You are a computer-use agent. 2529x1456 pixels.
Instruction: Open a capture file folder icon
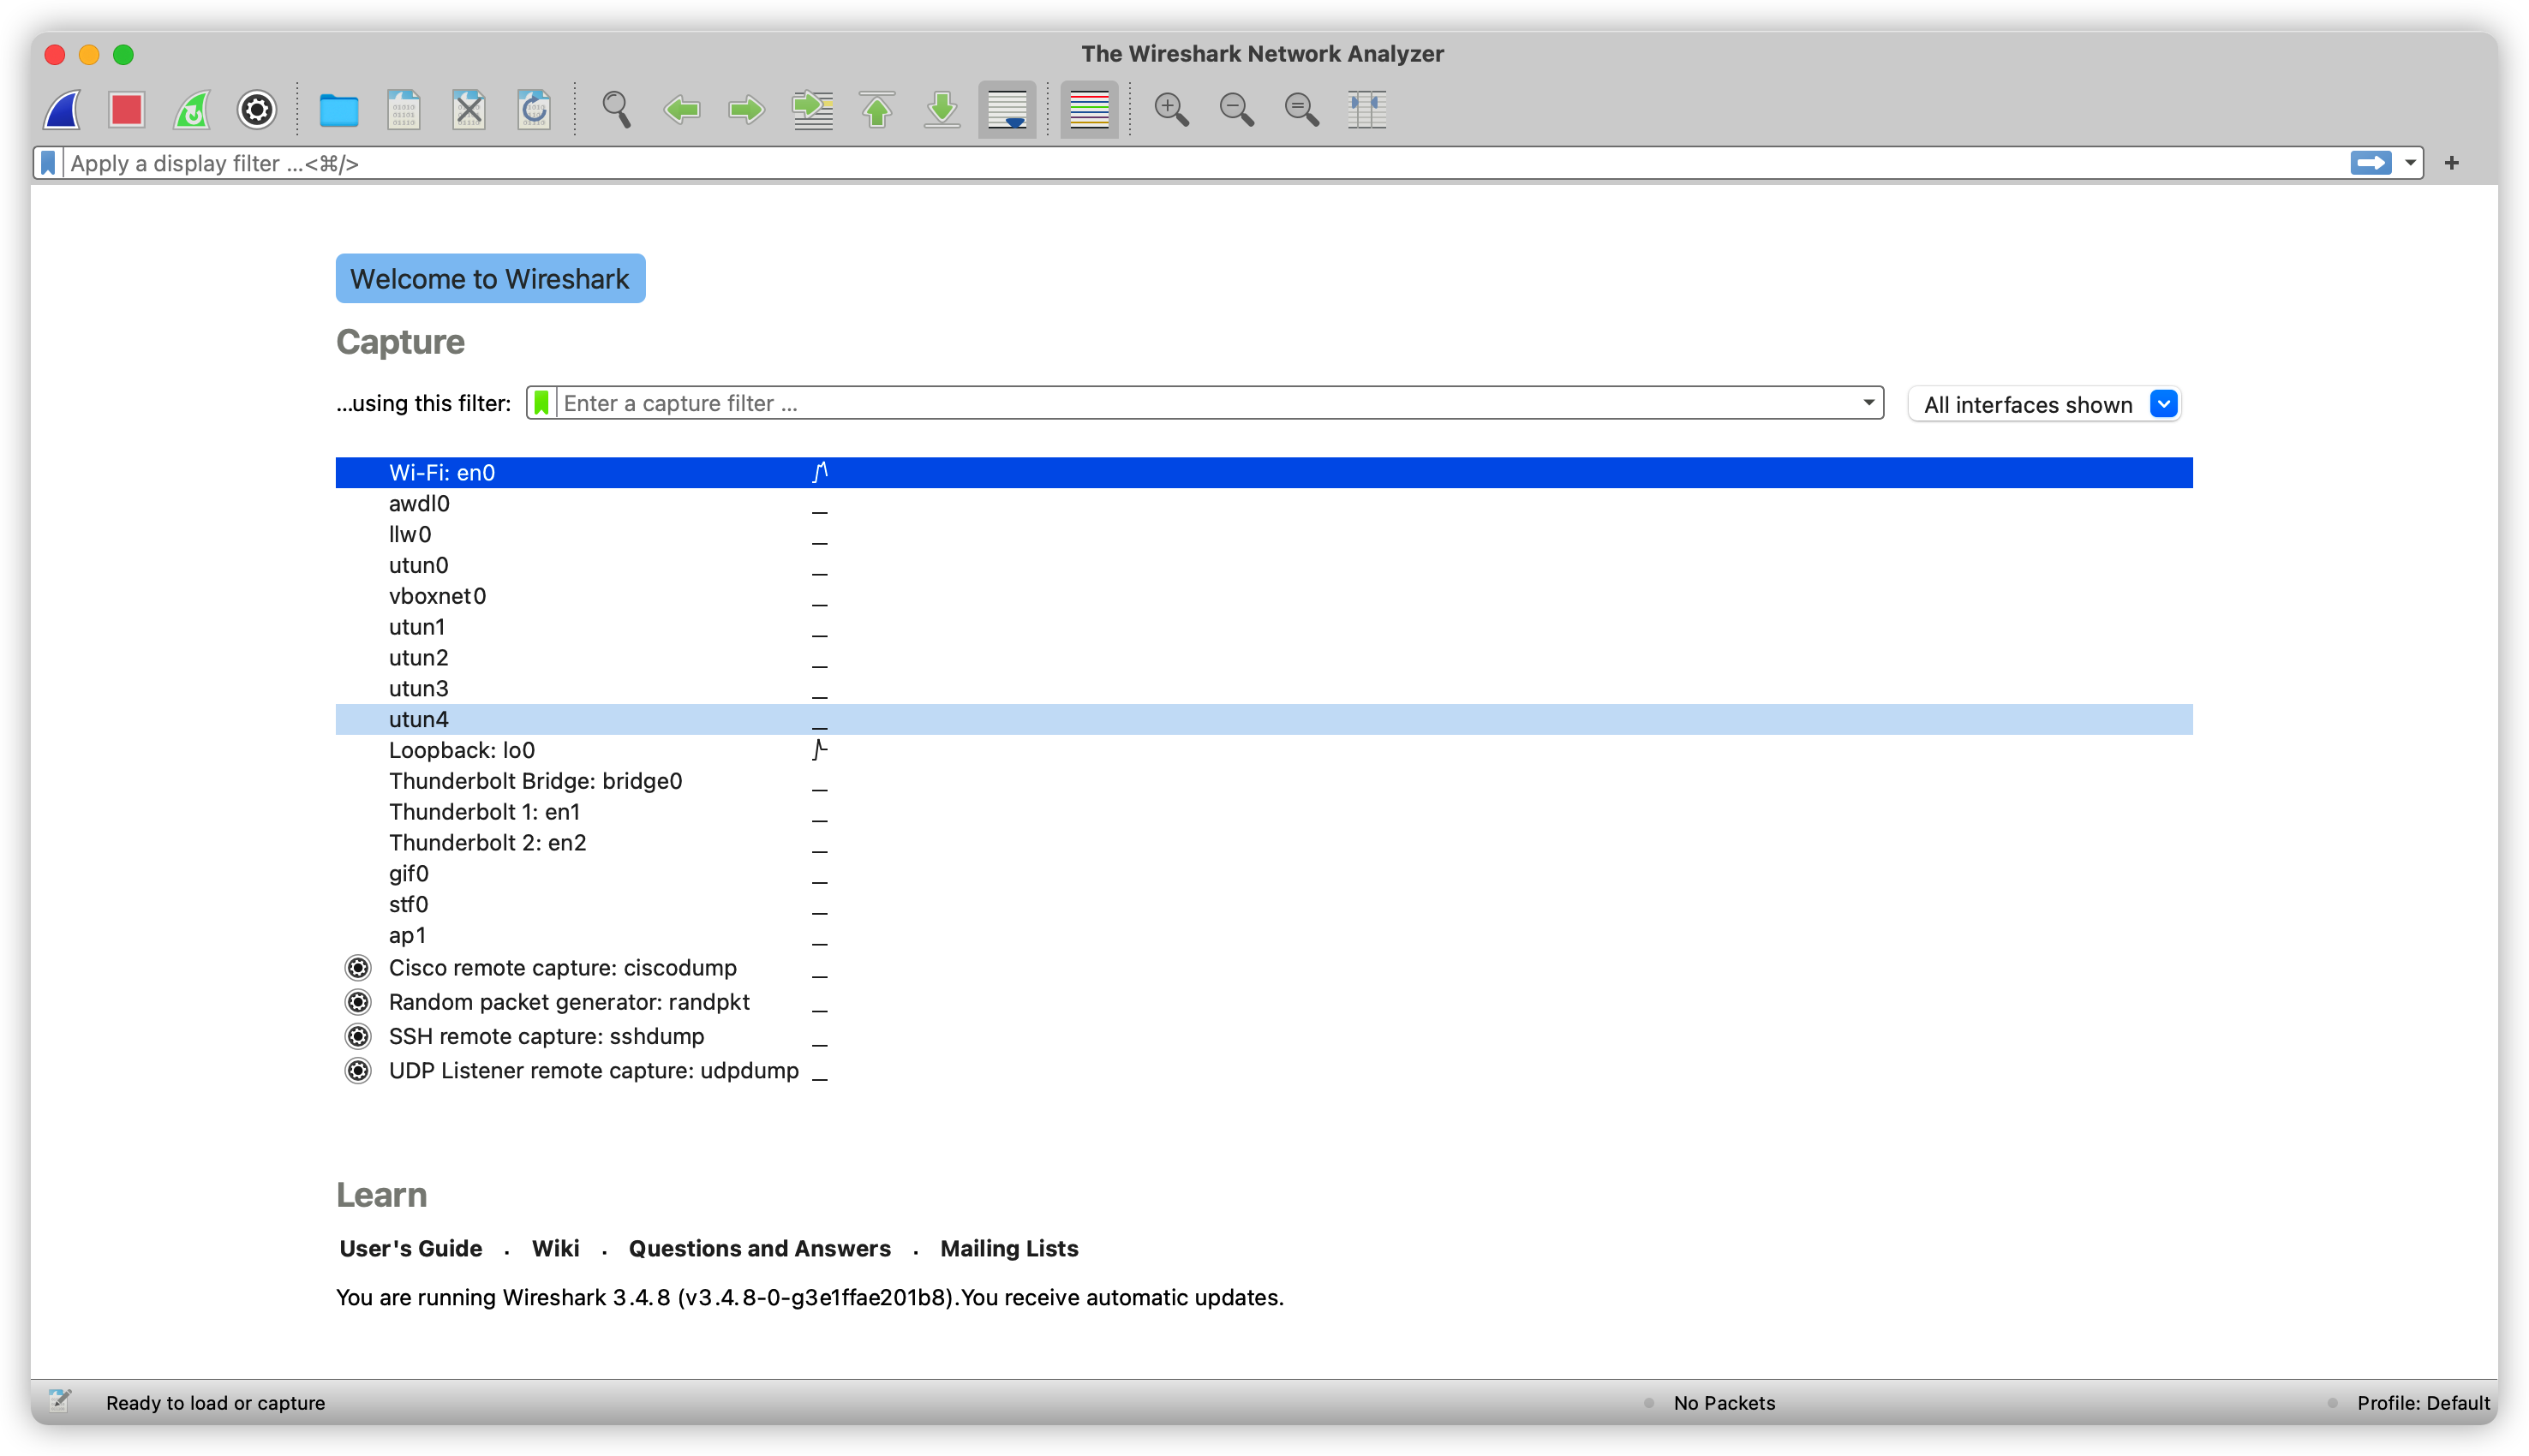[x=339, y=109]
